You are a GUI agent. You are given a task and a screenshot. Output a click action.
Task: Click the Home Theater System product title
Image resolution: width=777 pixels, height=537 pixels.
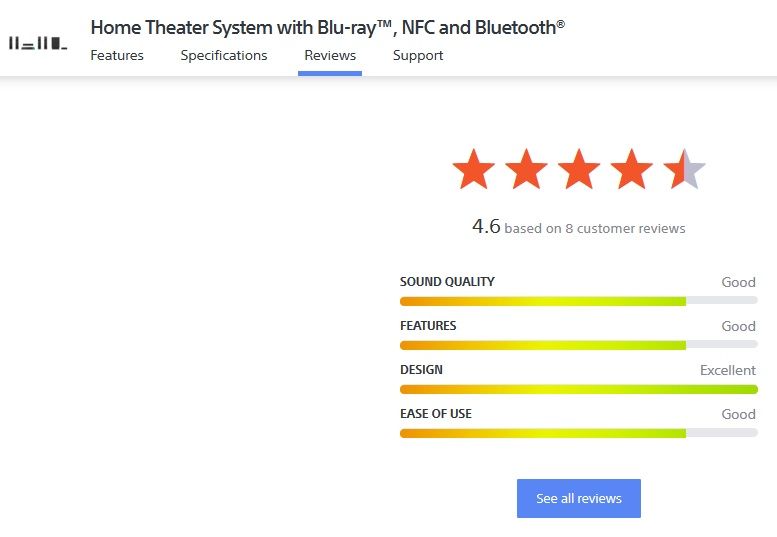click(x=327, y=27)
